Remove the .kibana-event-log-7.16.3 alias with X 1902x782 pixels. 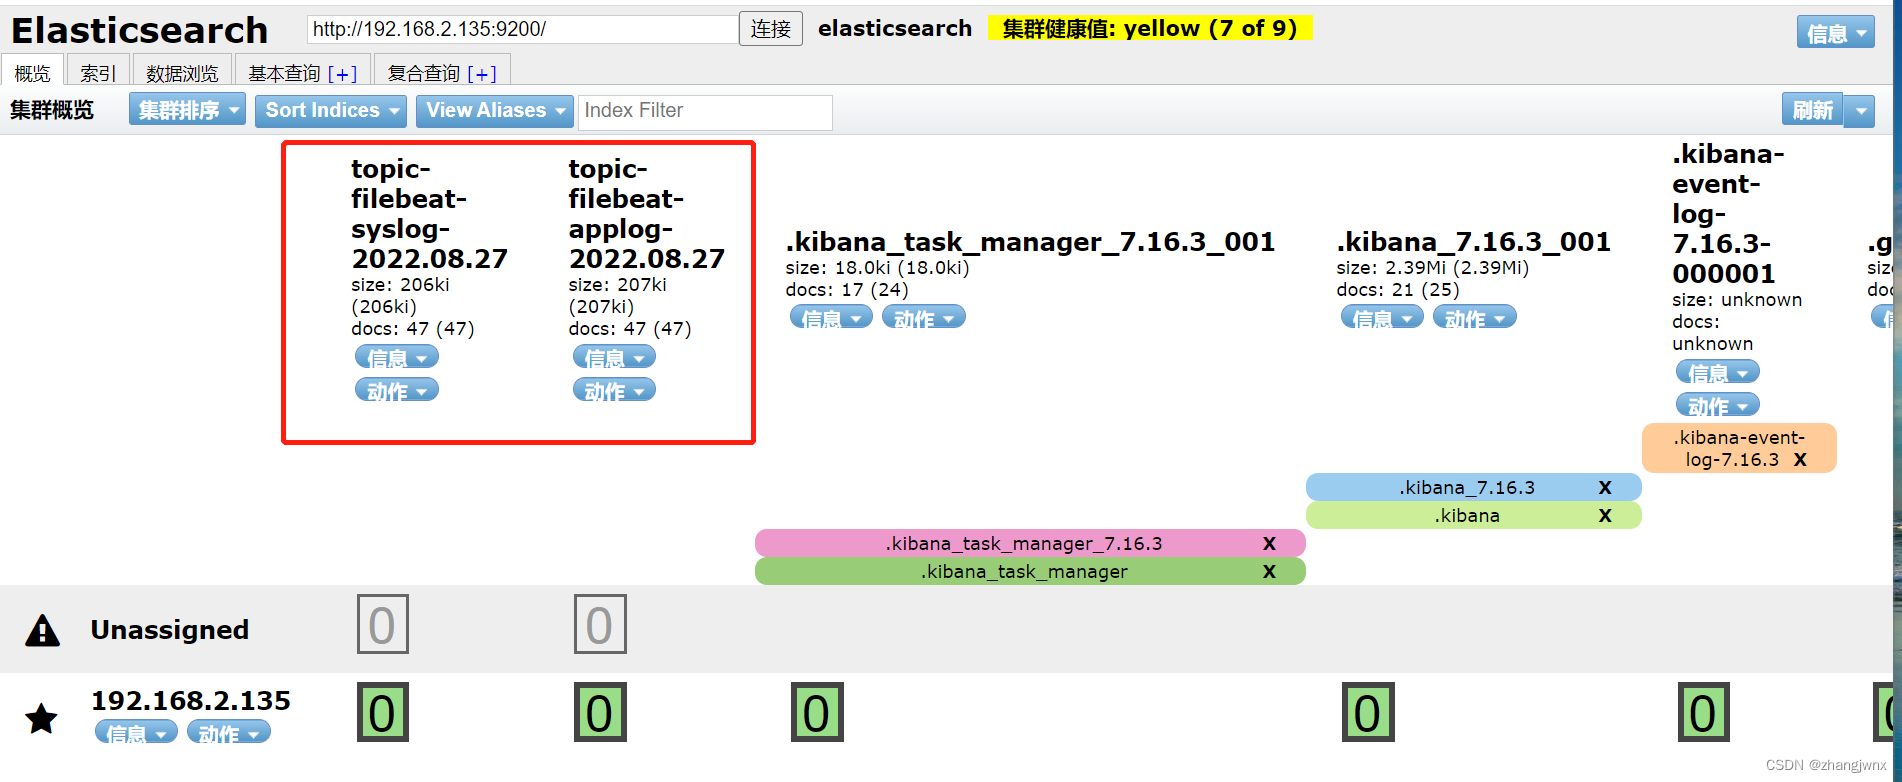1800,460
